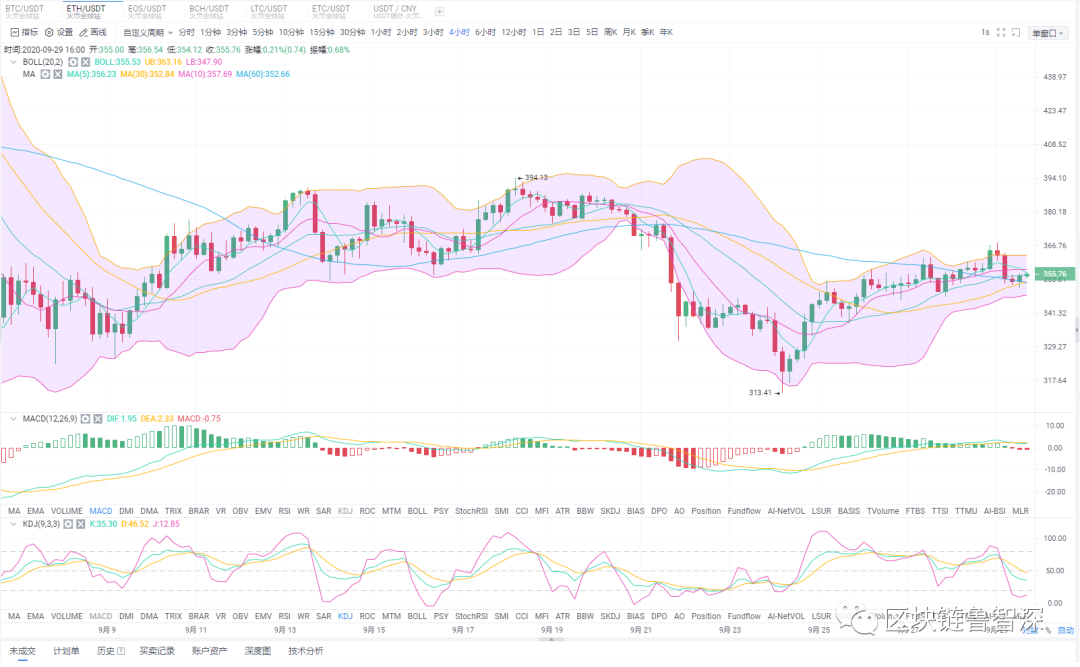Select the 4小时 interval
The width and height of the screenshot is (1080, 667).
pos(459,32)
